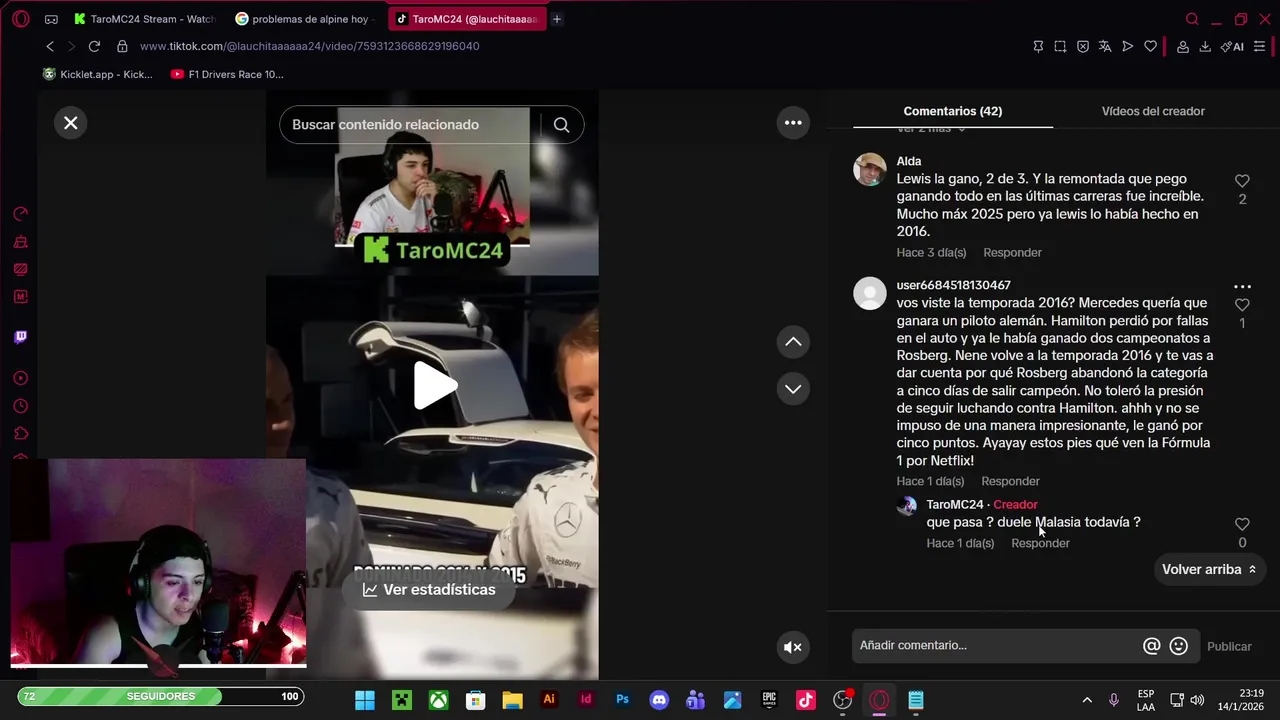Image resolution: width=1280 pixels, height=720 pixels.
Task: Open History clock in sidebar
Action: (20, 407)
